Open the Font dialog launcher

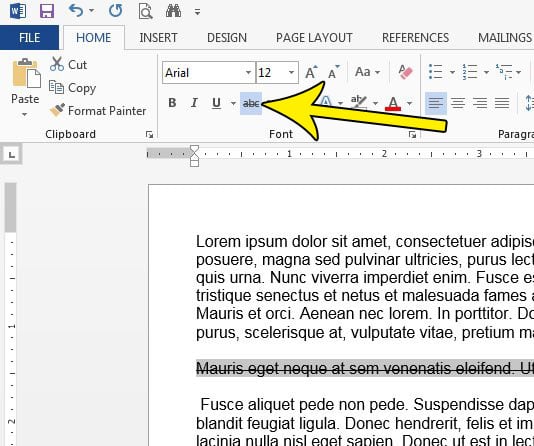[412, 134]
